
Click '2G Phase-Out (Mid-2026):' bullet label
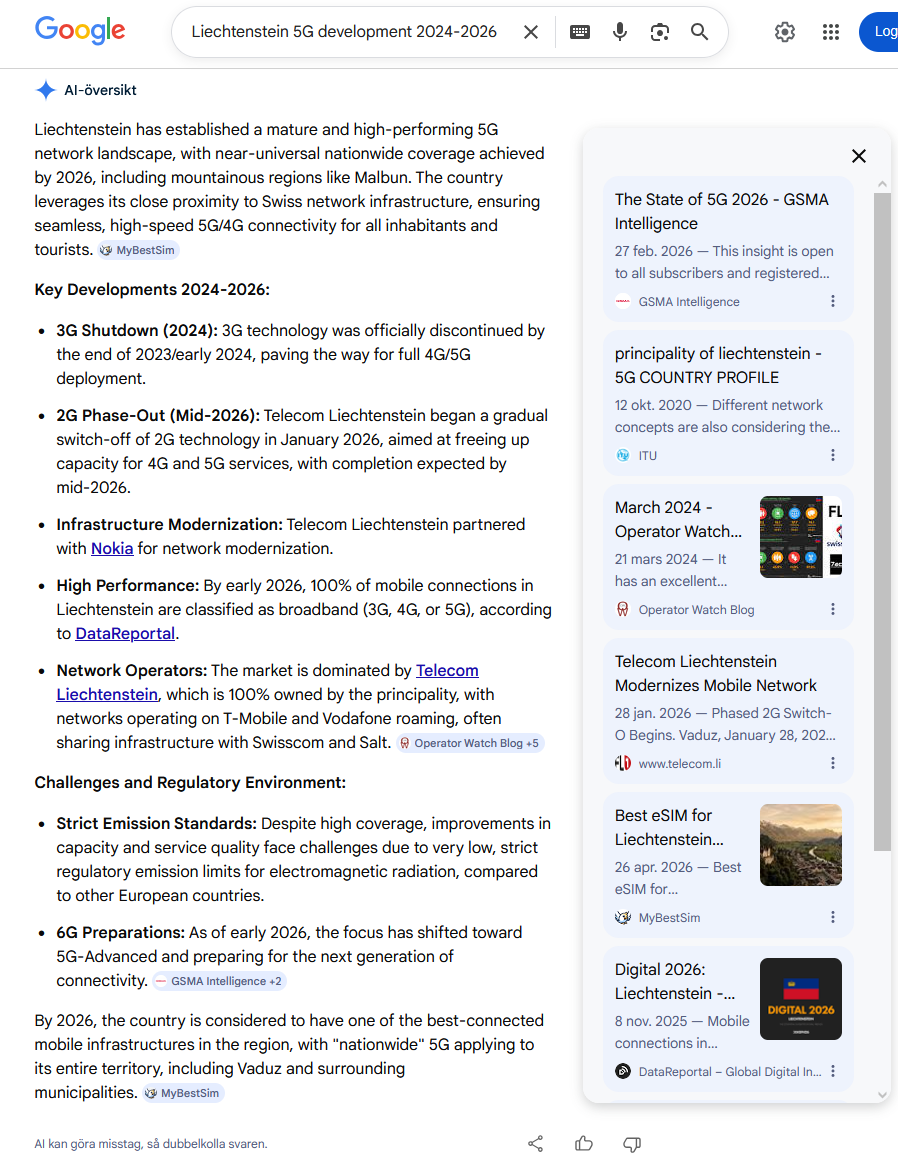158,415
